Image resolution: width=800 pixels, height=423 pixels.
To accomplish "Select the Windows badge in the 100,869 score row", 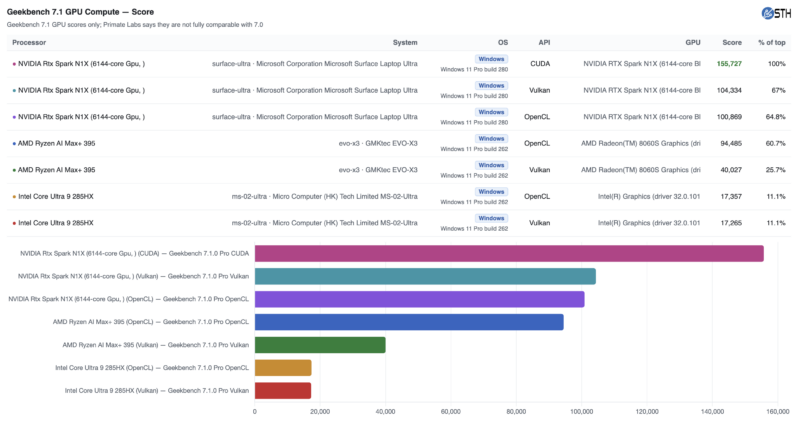I will click(x=491, y=112).
